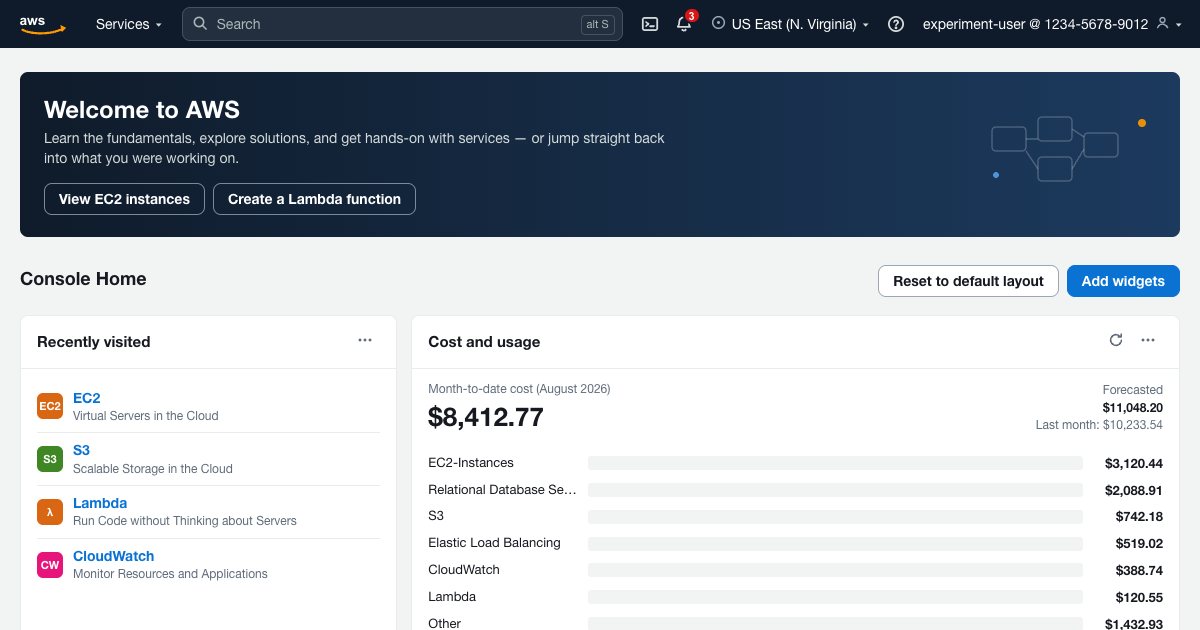Focus the Search input field
1200x630 pixels.
[x=402, y=24]
